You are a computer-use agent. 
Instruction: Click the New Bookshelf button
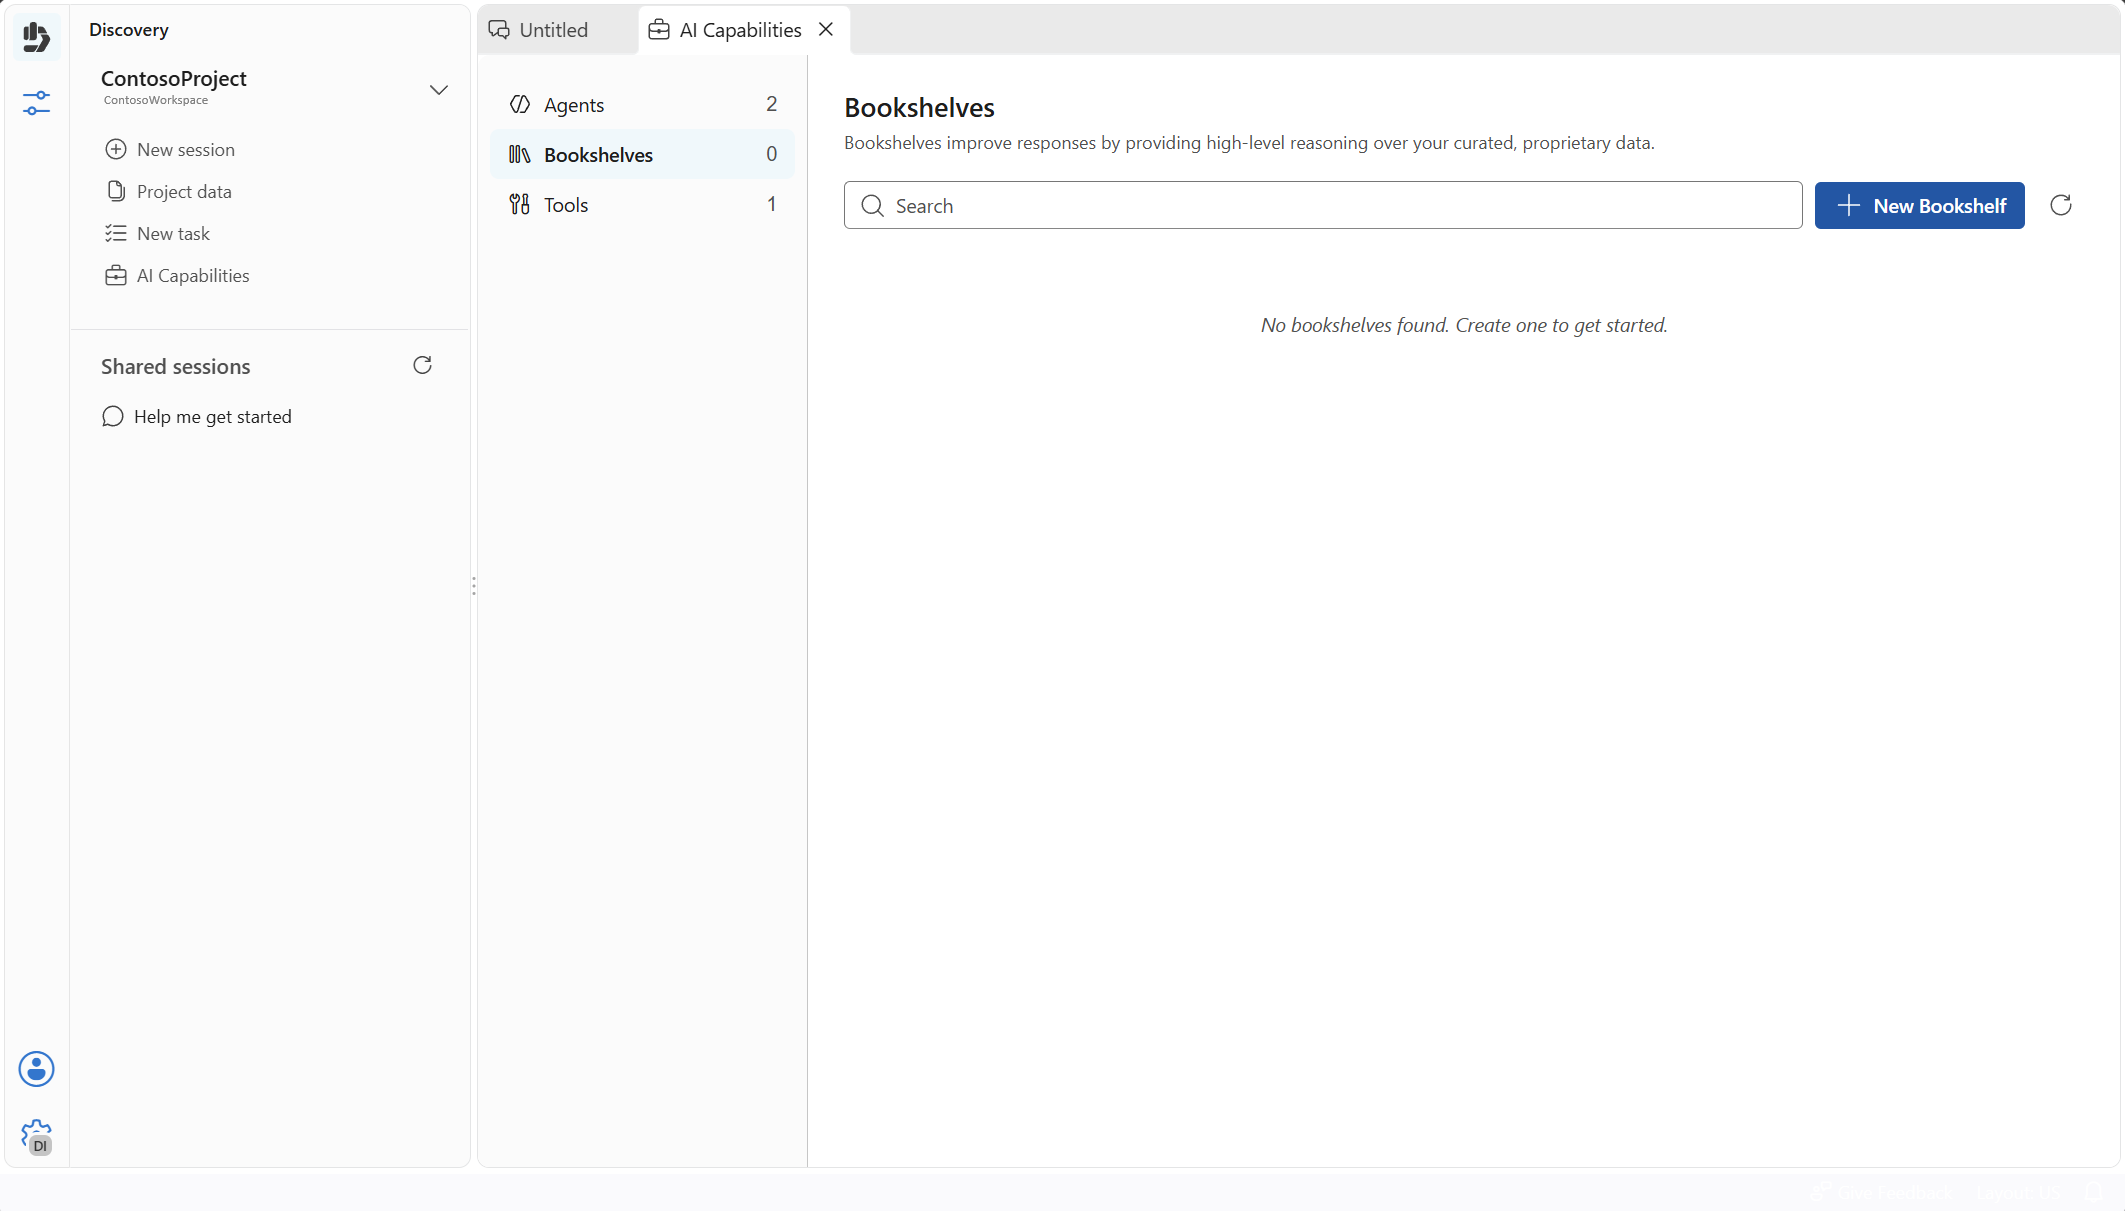(1919, 205)
